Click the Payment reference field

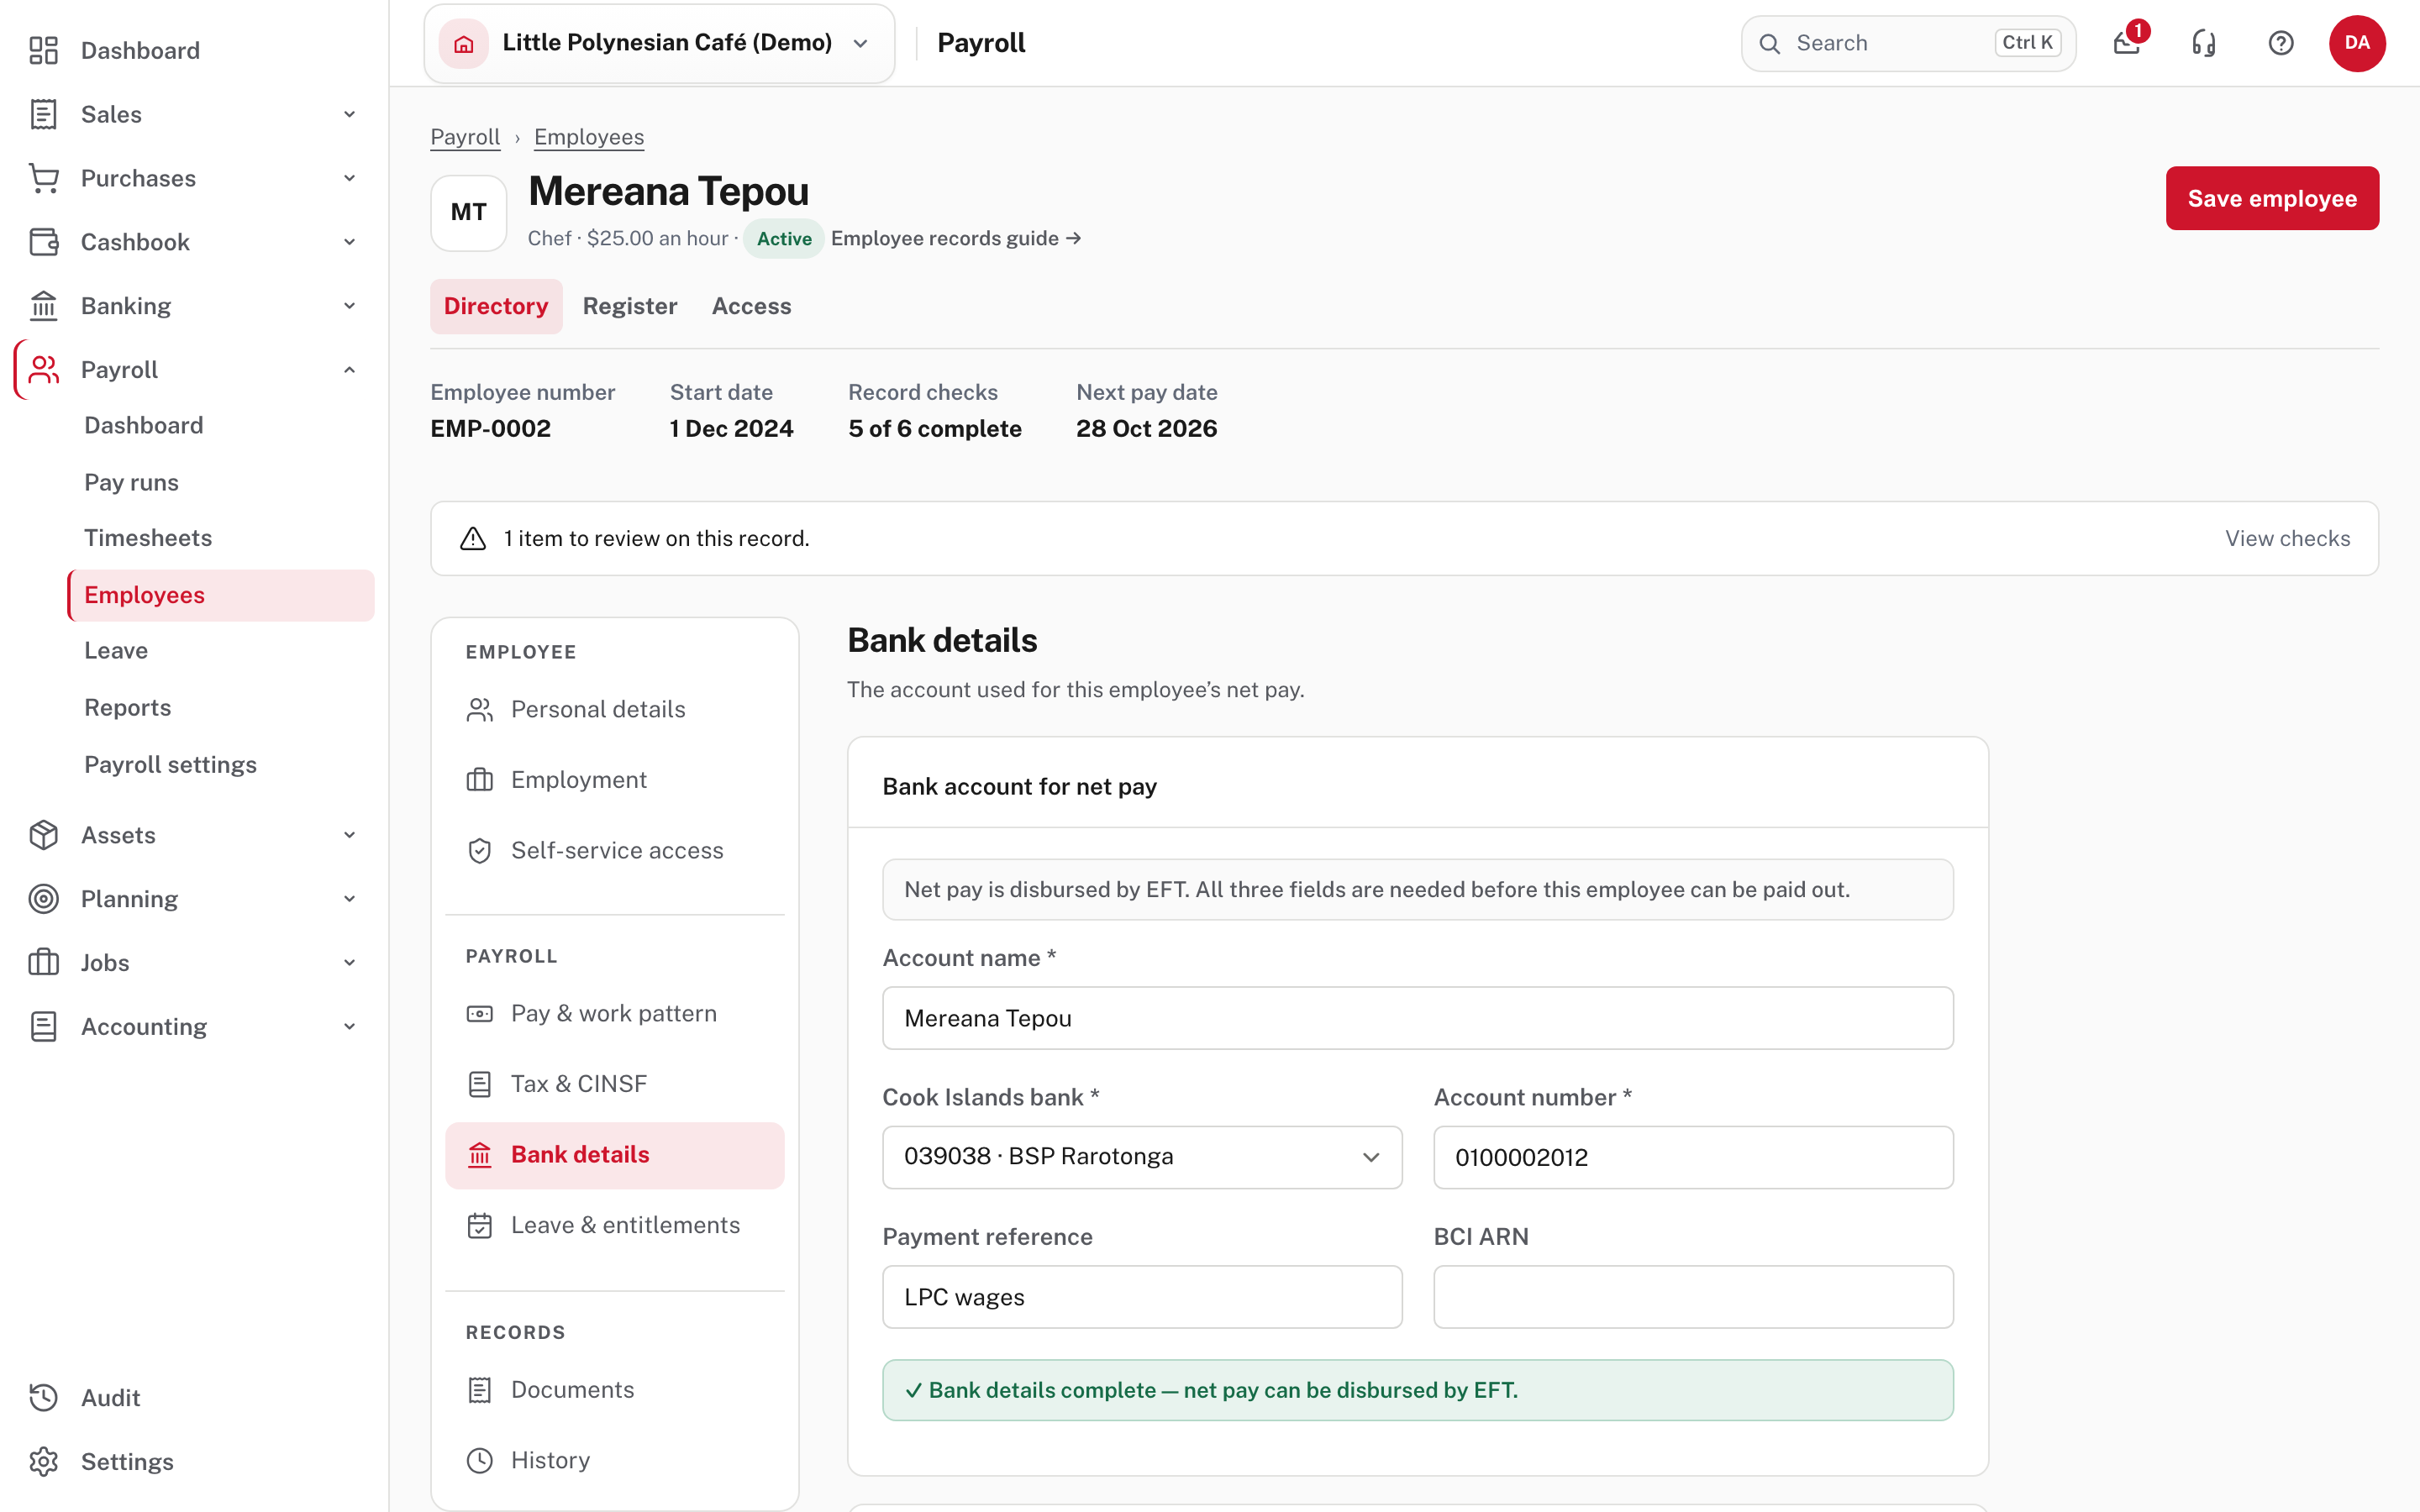point(1142,1297)
